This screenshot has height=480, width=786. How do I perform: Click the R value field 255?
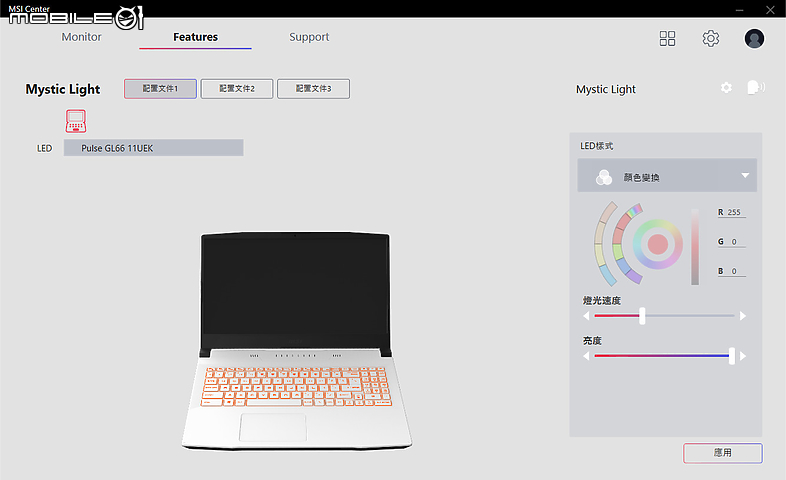click(x=734, y=212)
